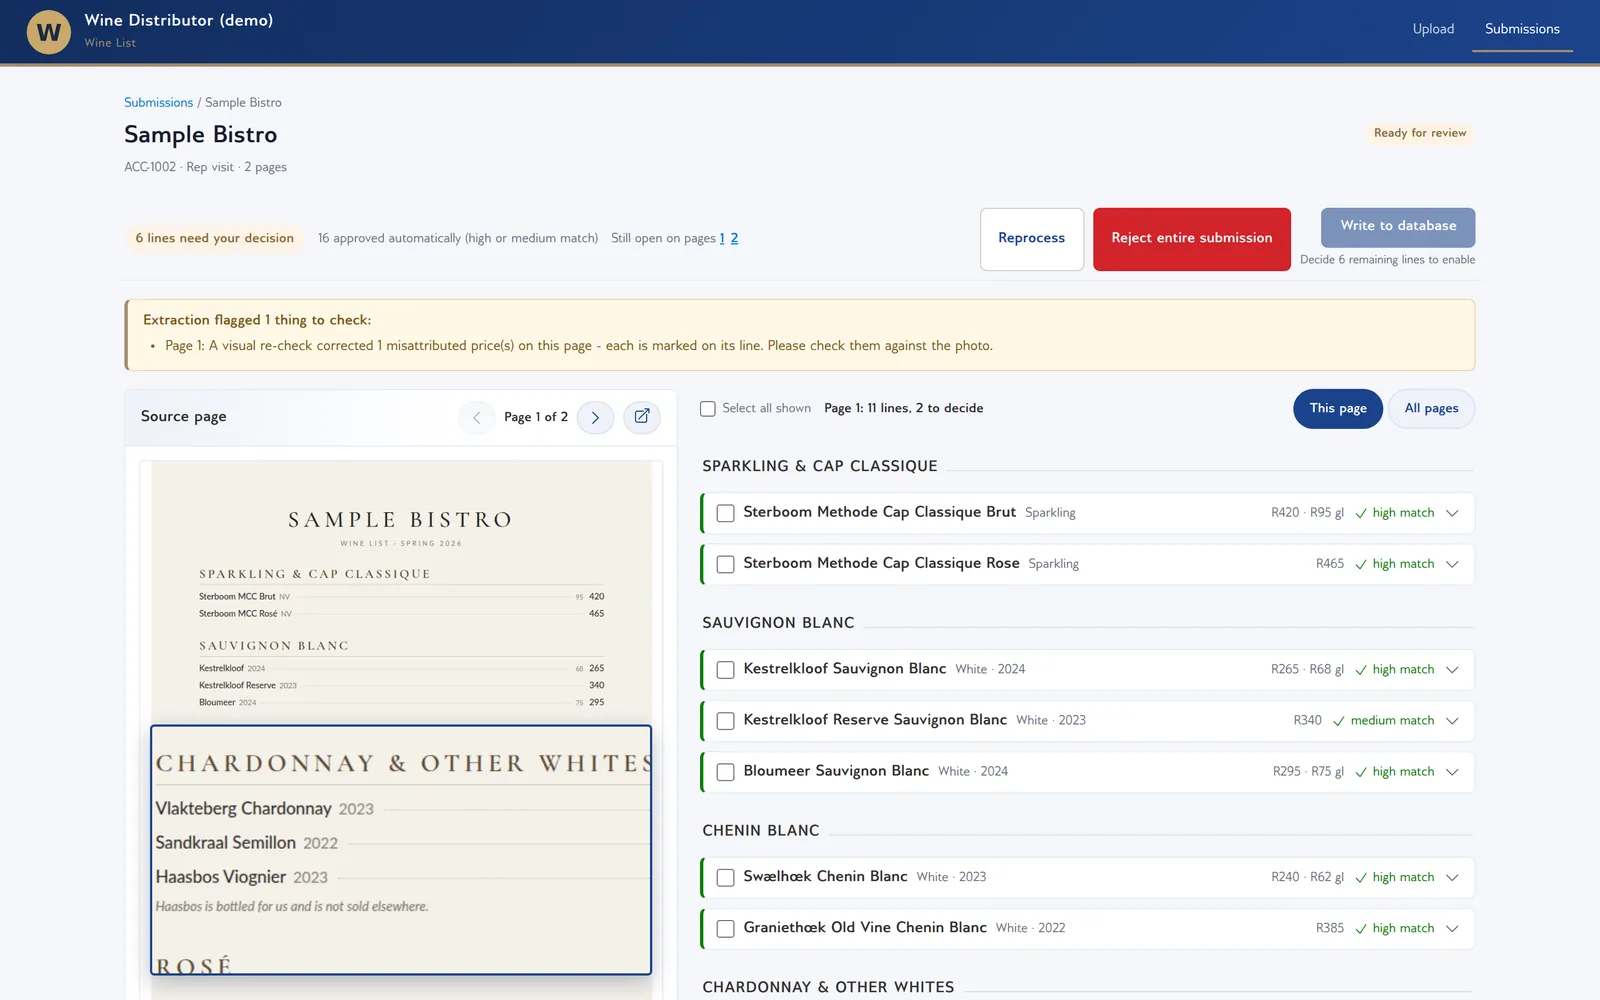
Task: Switch to This page view
Action: click(1338, 408)
